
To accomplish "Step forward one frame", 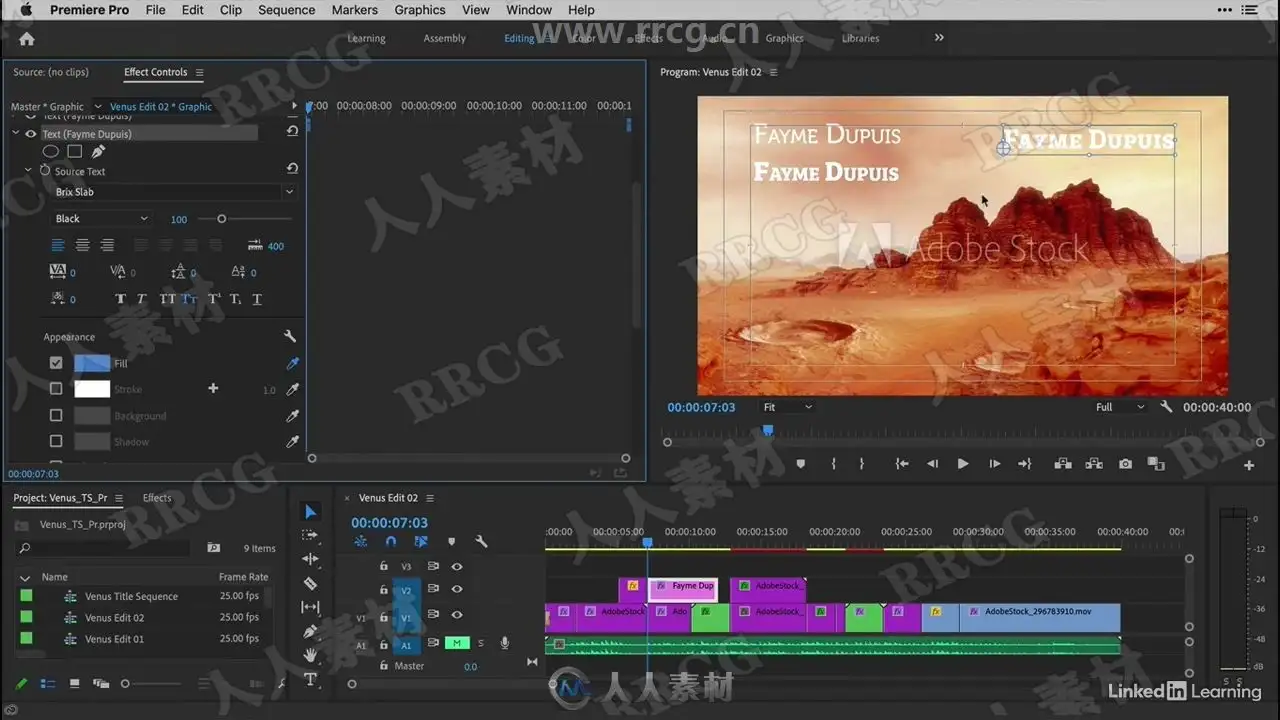I will pyautogui.click(x=994, y=464).
